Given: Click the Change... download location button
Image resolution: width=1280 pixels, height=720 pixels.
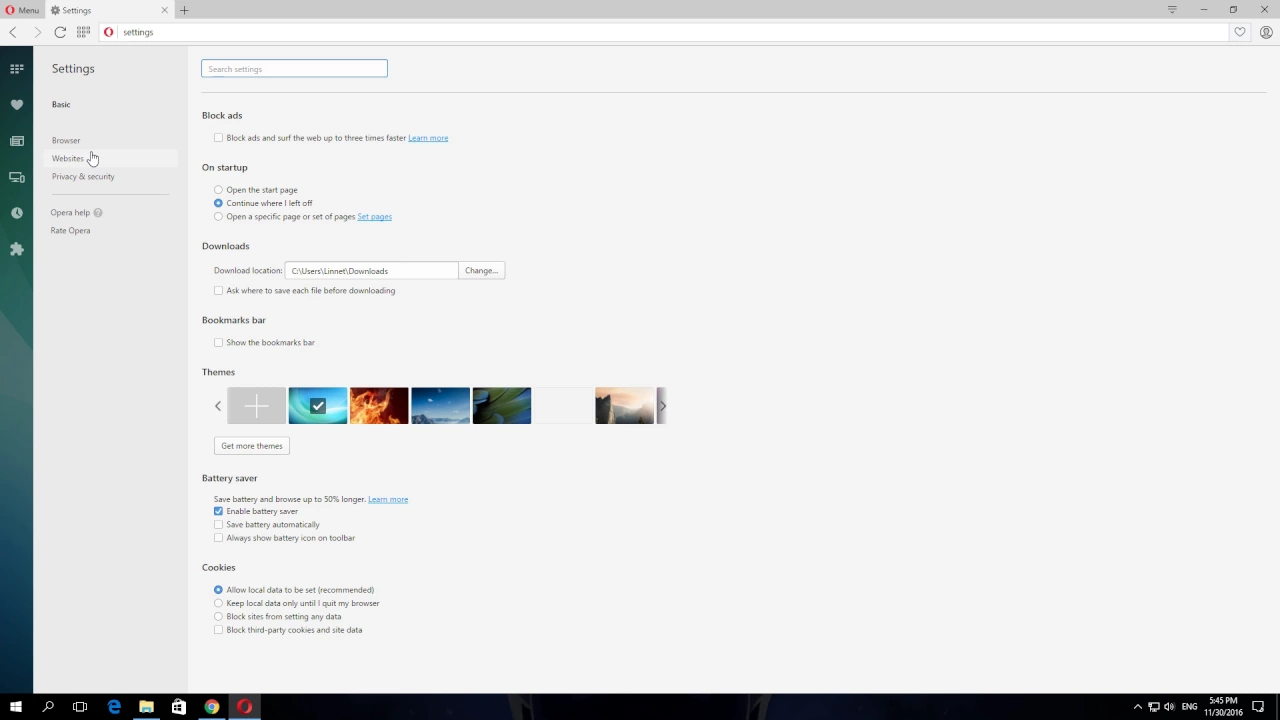Looking at the screenshot, I should 481,270.
